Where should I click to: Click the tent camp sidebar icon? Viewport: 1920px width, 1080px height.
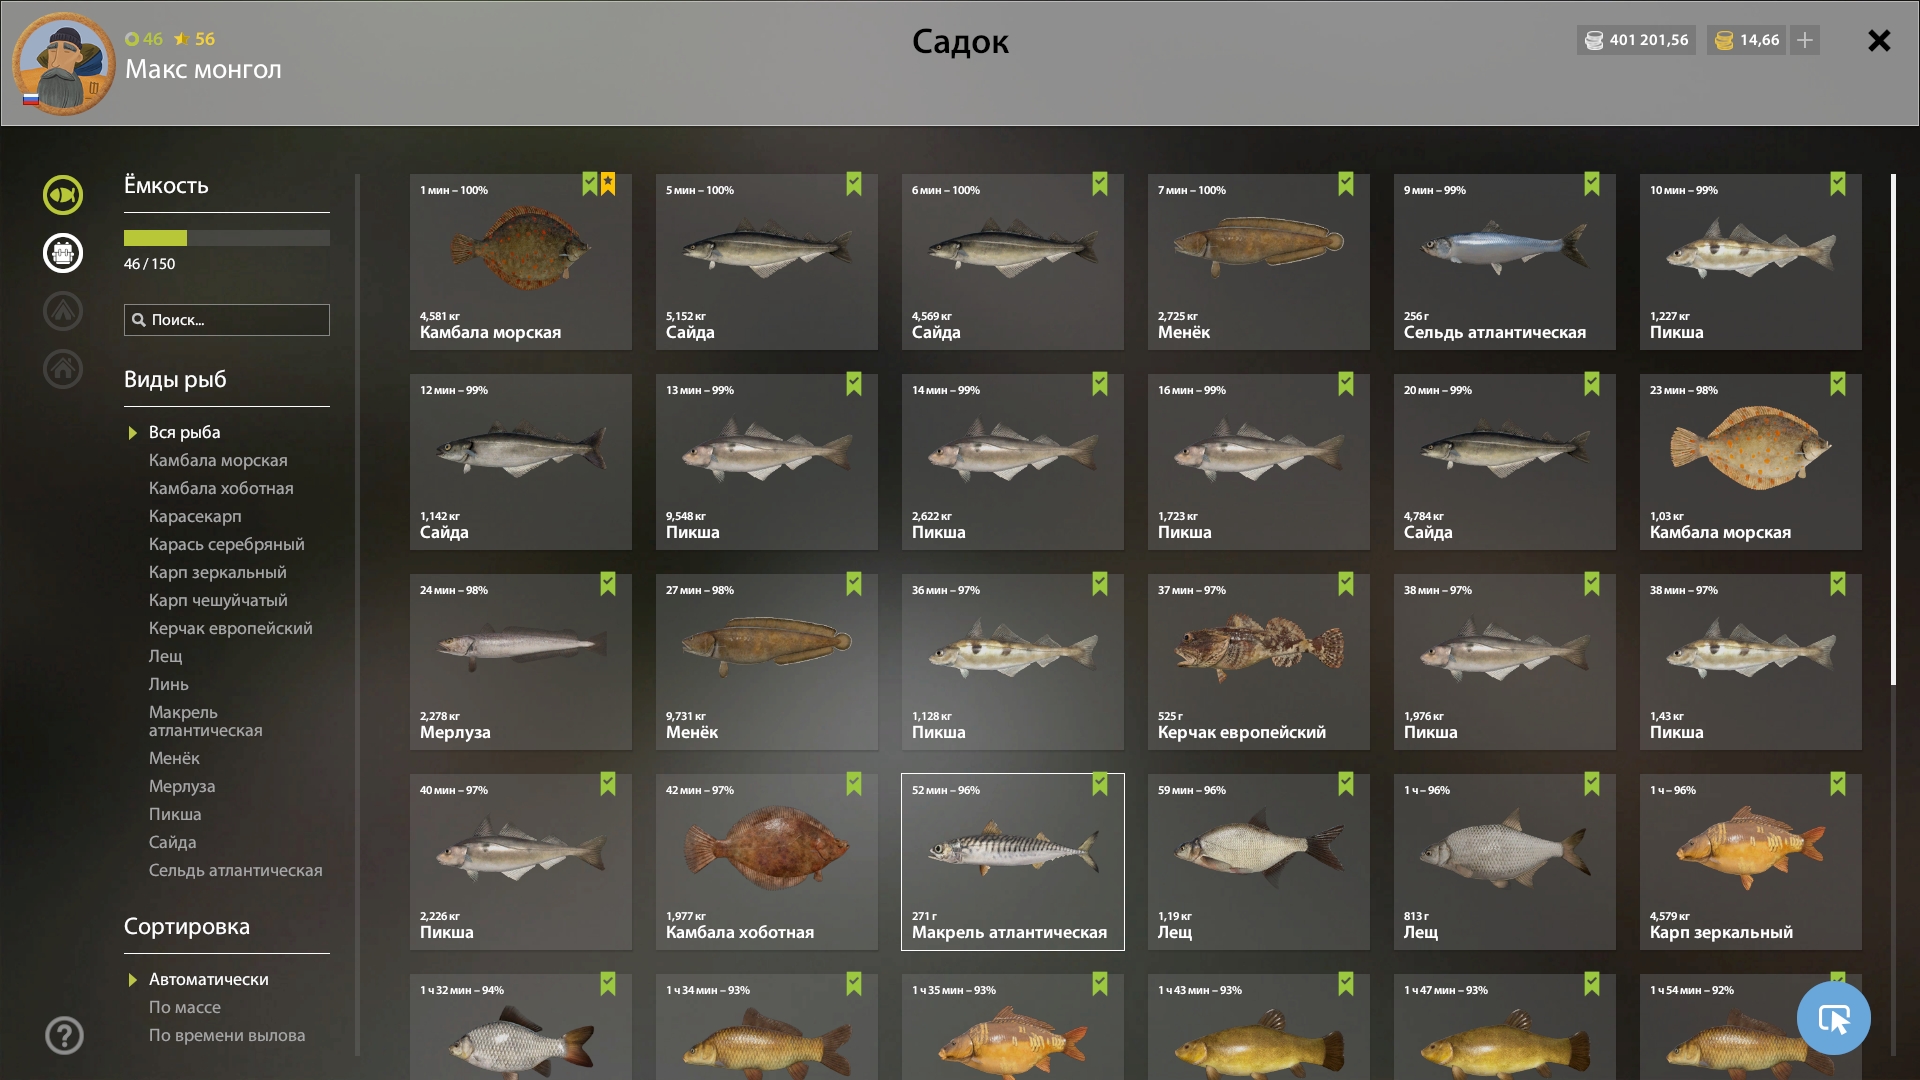[63, 311]
